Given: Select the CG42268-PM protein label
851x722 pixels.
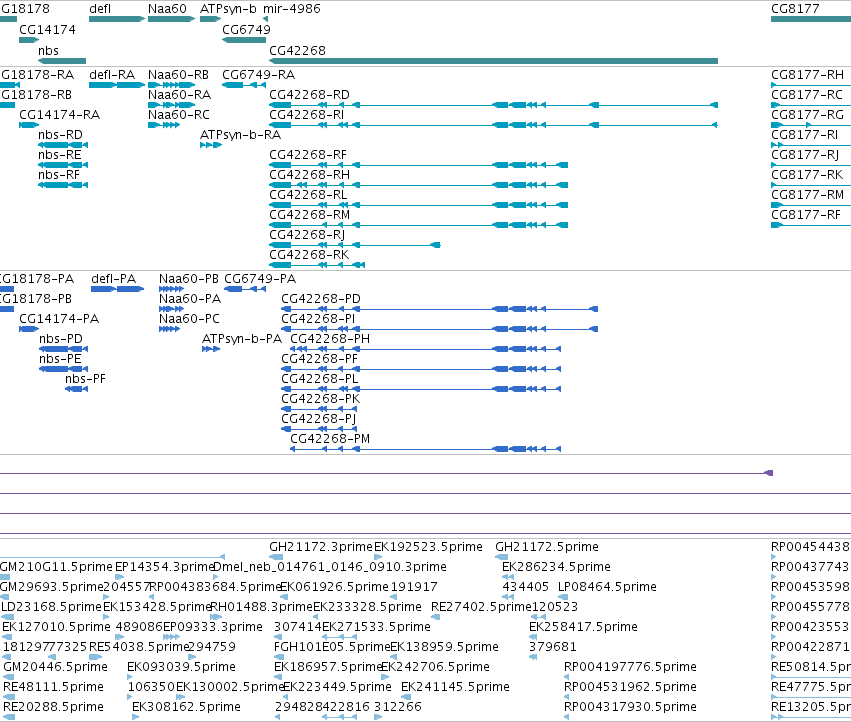Looking at the screenshot, I should point(330,439).
